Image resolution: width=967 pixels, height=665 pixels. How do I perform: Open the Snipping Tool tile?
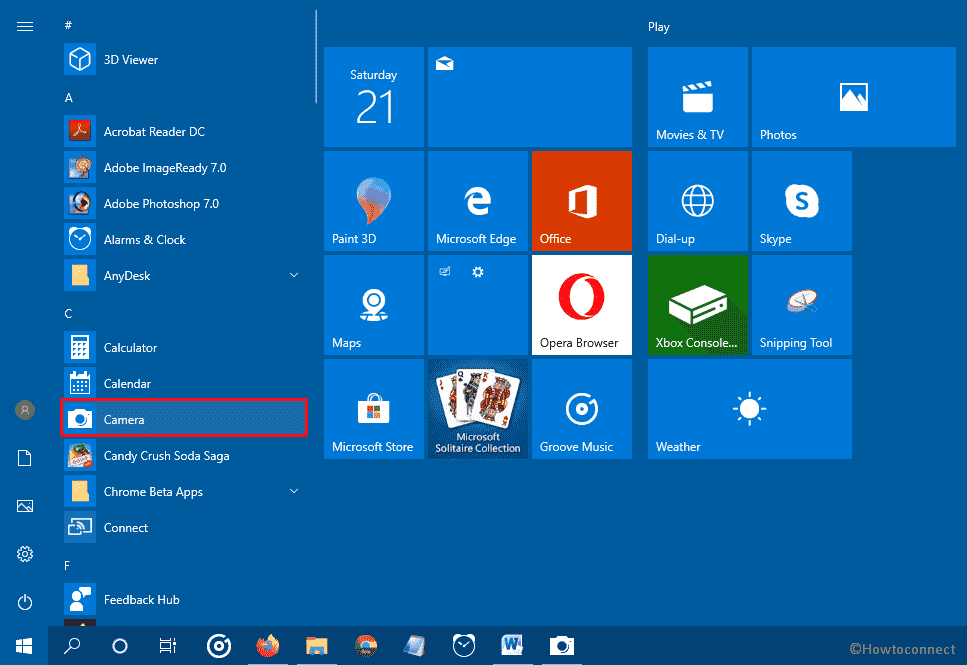(x=800, y=305)
